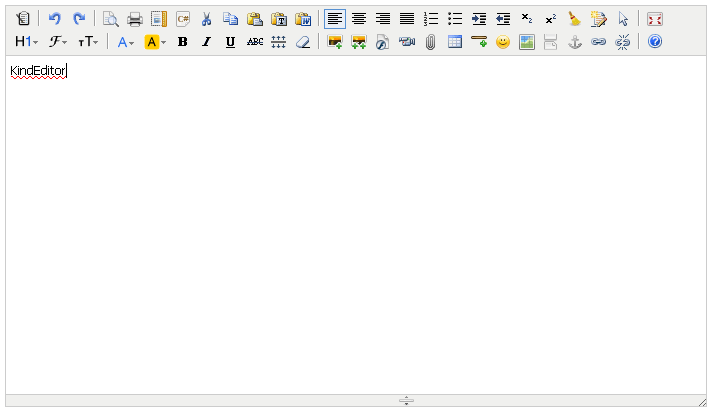The height and width of the screenshot is (413, 711).
Task: Insert an anchor
Action: 575,42
